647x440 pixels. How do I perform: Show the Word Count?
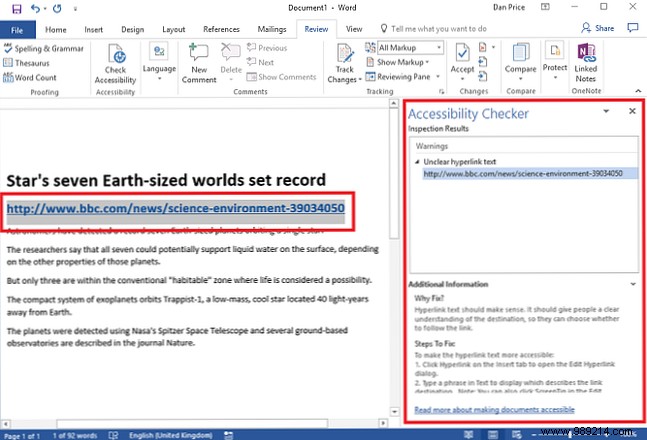click(x=30, y=78)
